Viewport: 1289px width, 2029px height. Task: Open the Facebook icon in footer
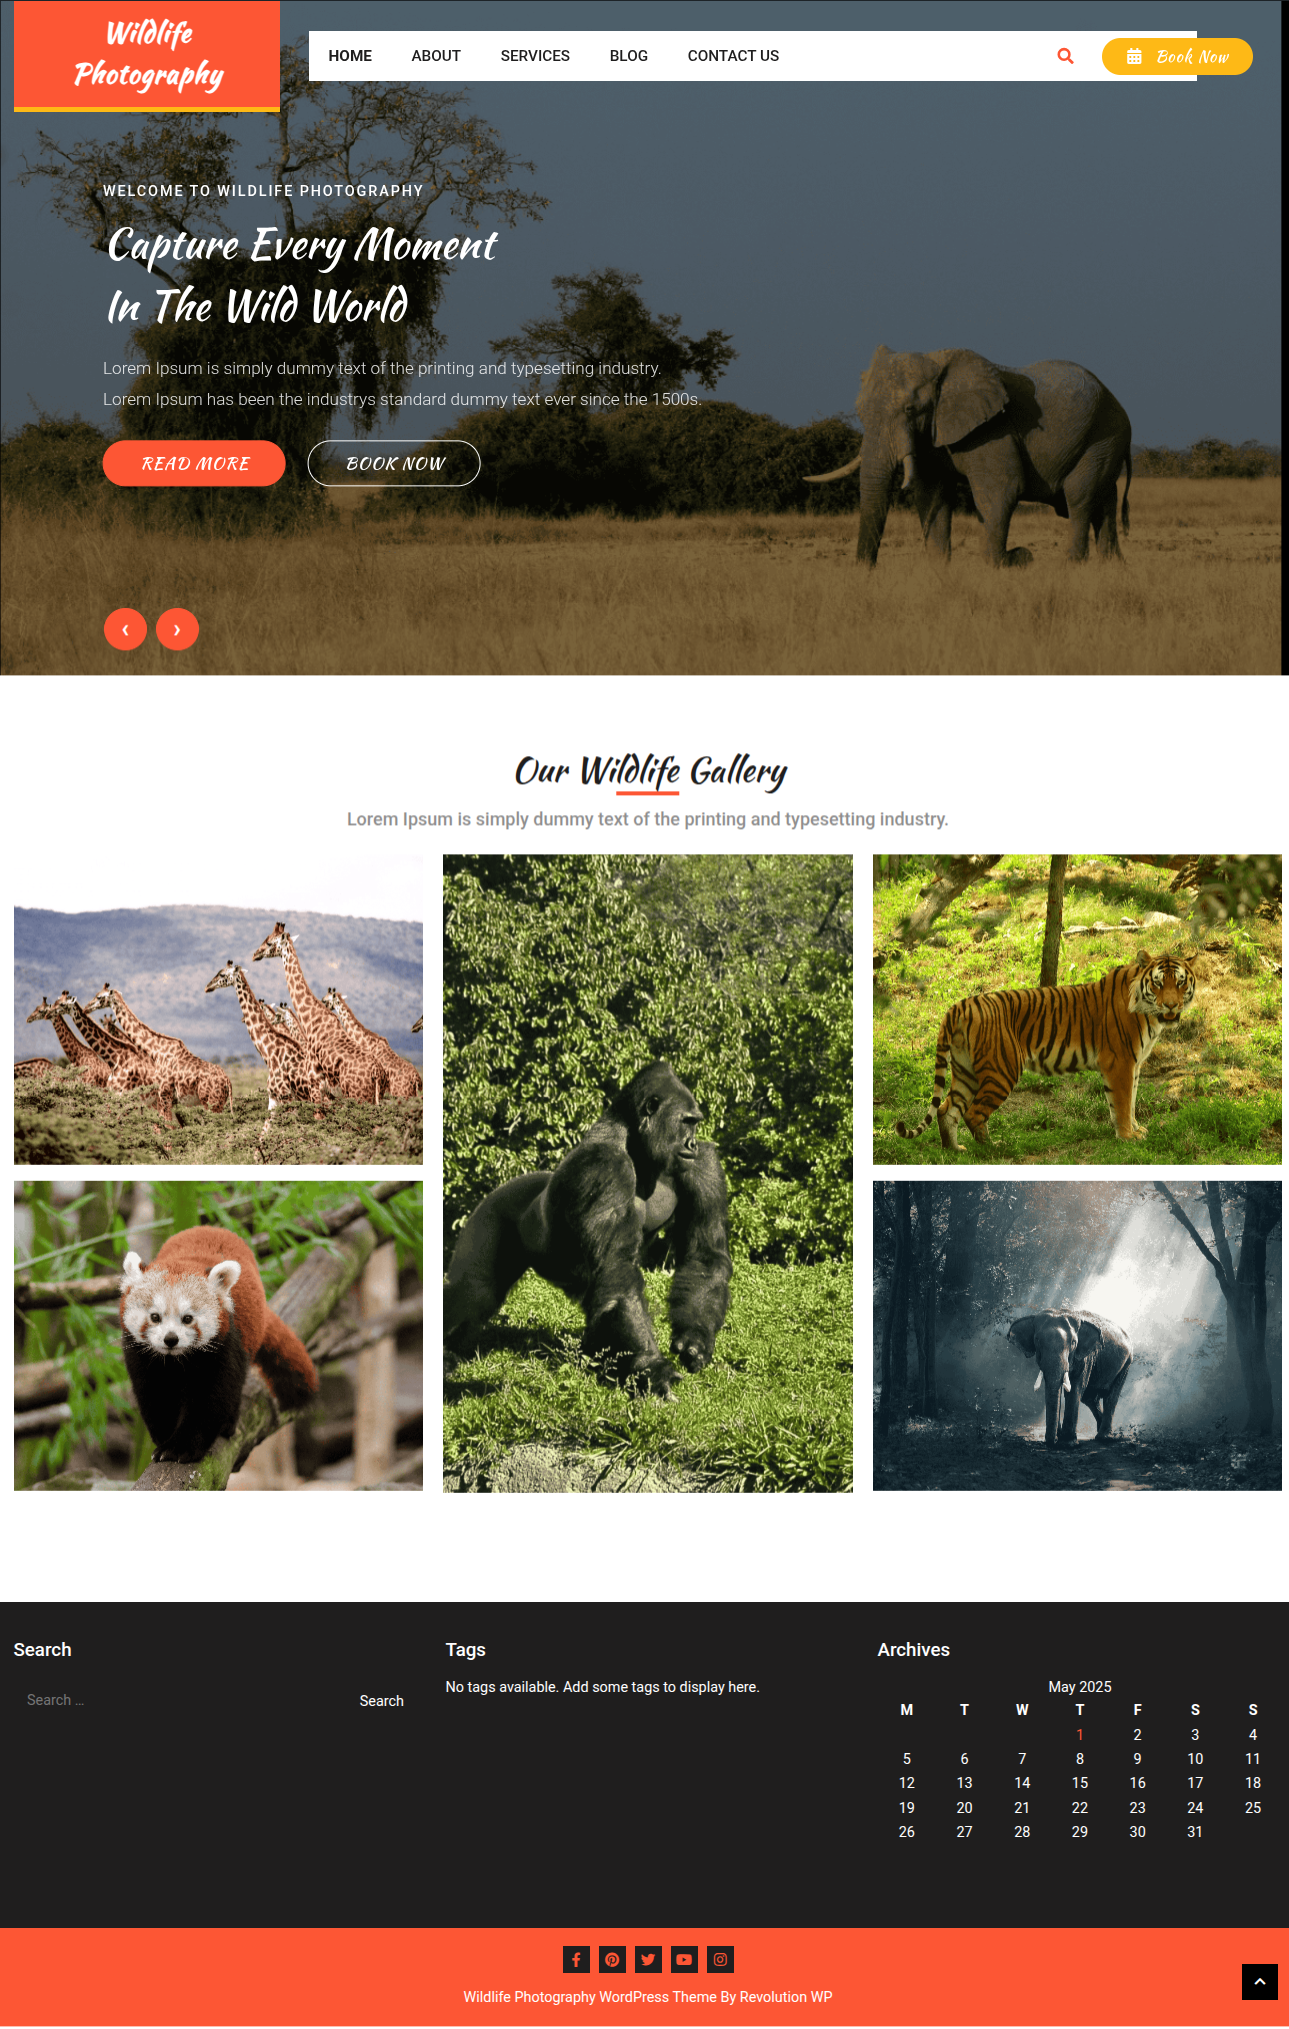tap(576, 1959)
